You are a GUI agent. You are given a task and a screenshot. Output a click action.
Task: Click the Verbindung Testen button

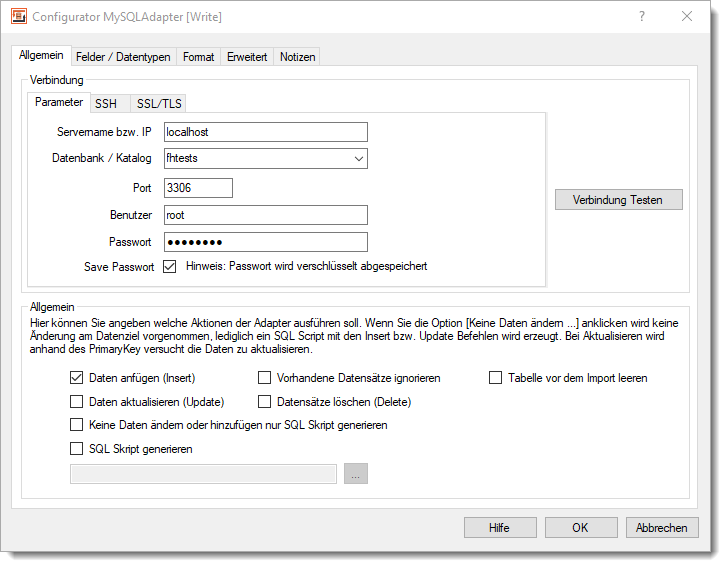click(619, 200)
